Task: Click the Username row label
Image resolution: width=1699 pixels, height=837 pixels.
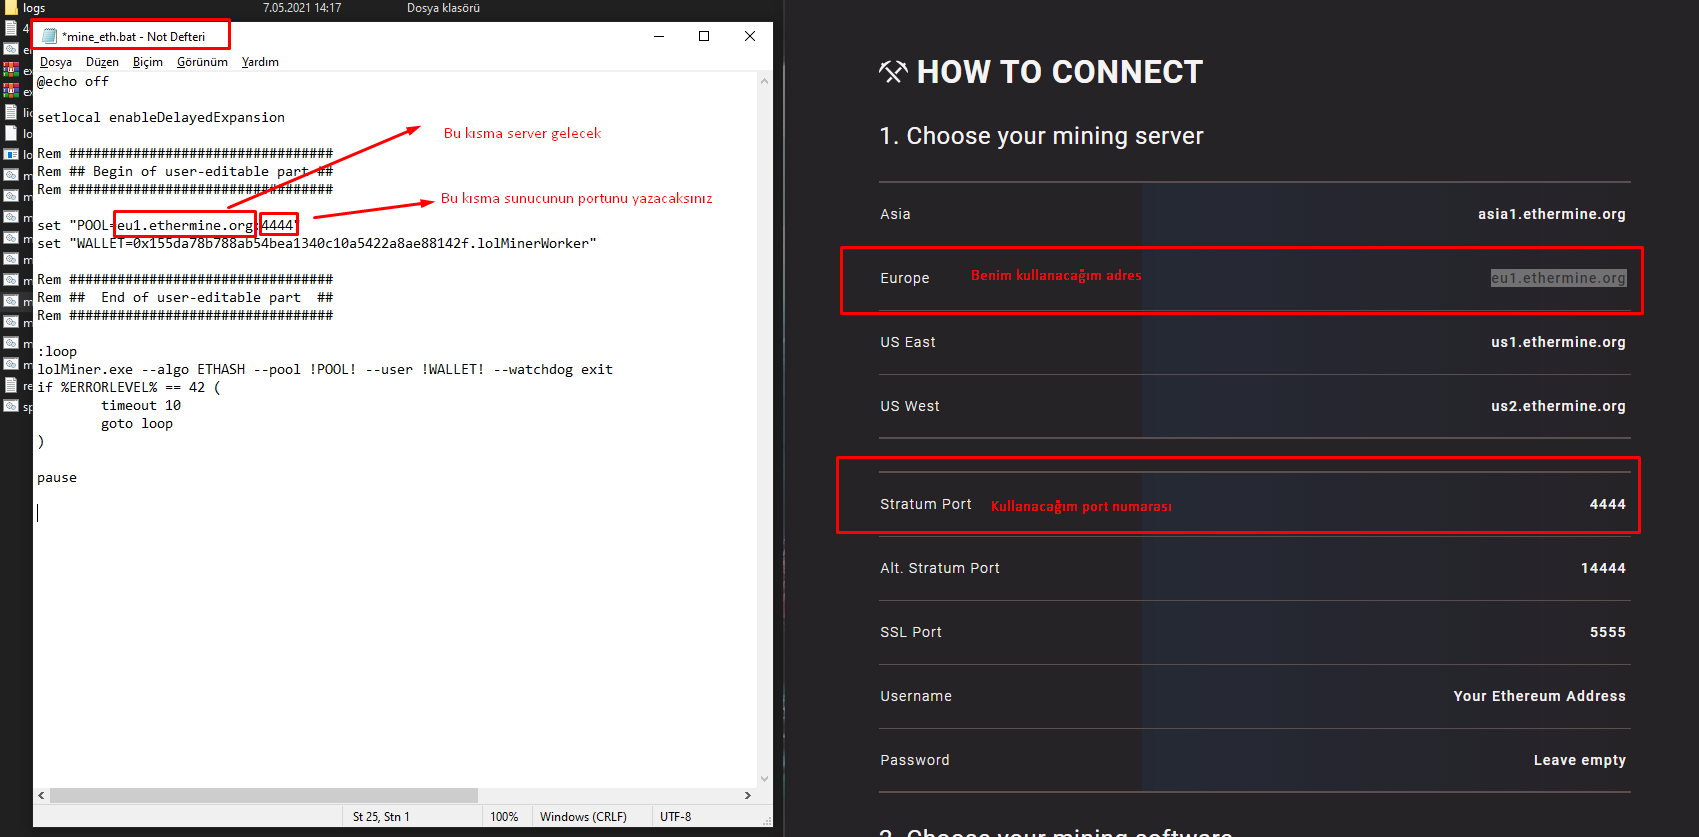Action: click(x=916, y=696)
